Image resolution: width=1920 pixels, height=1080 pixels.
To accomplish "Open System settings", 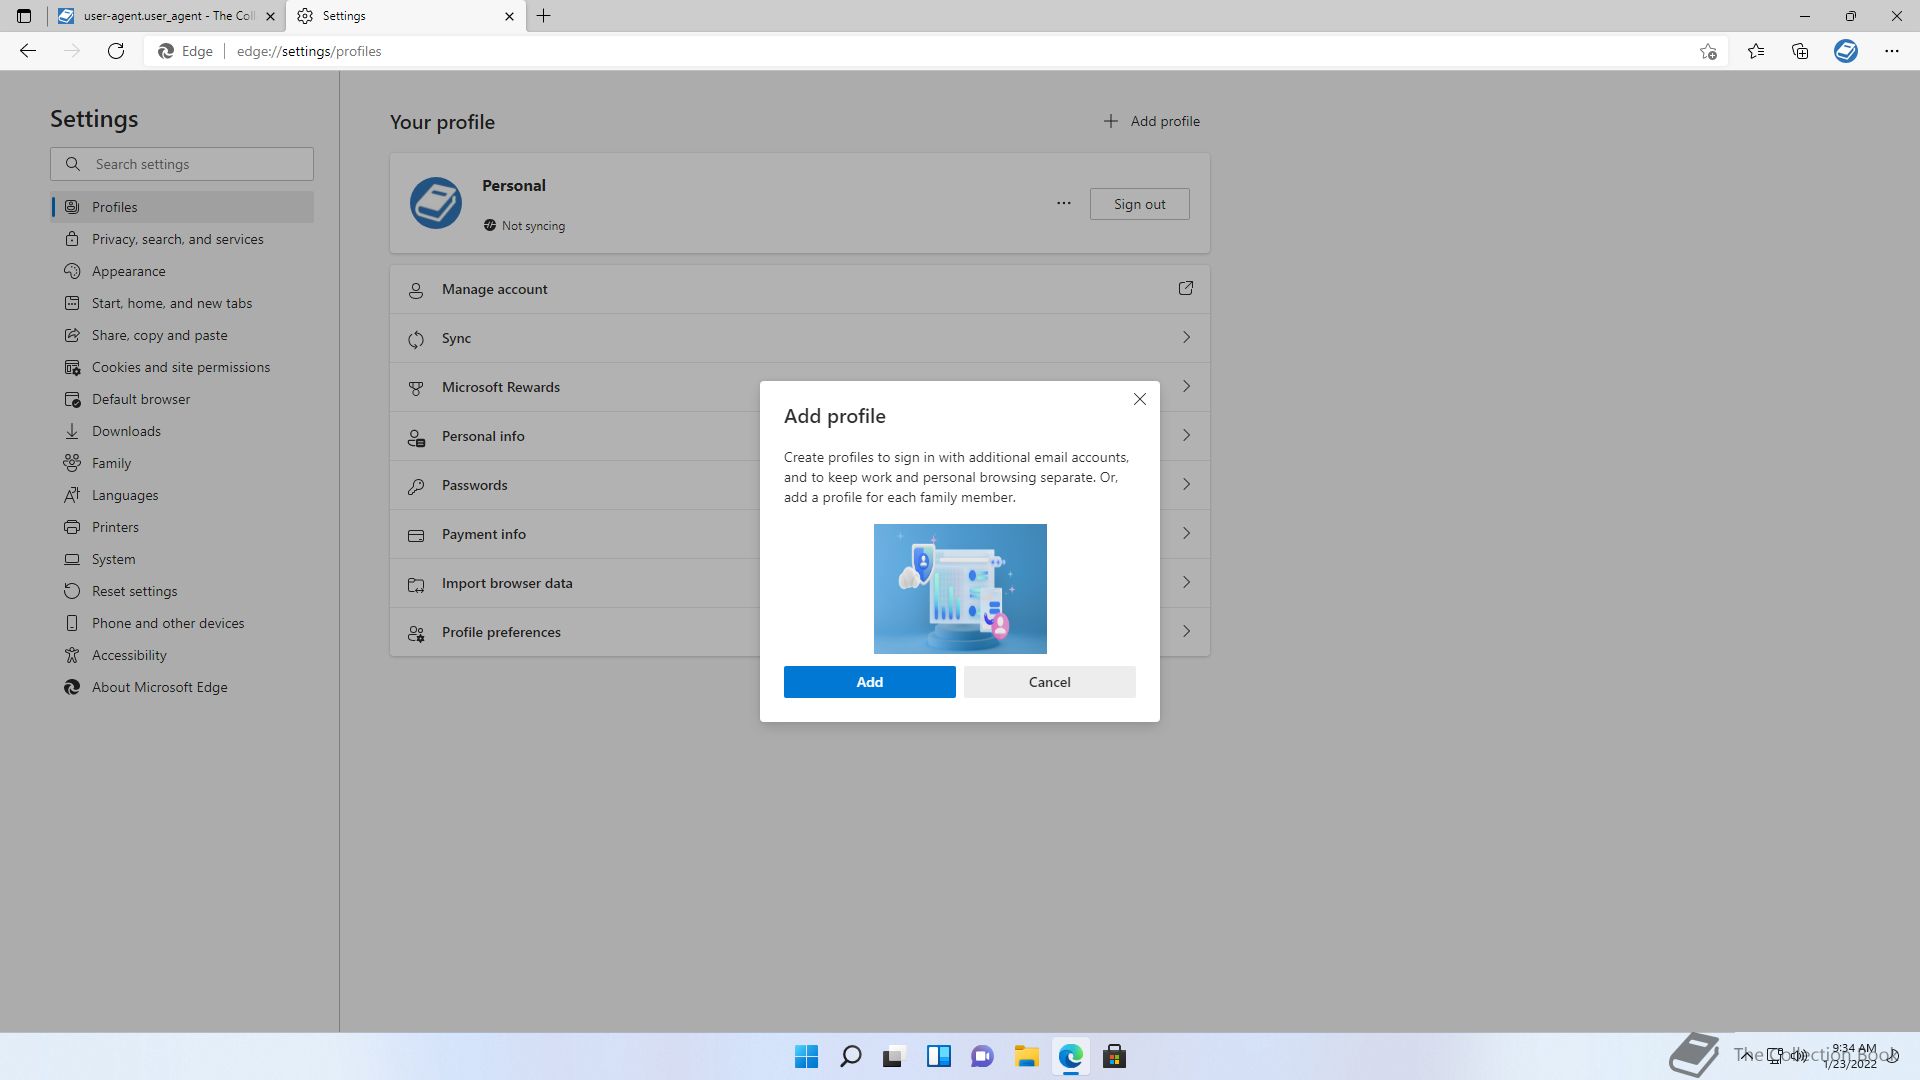I will tap(182, 559).
